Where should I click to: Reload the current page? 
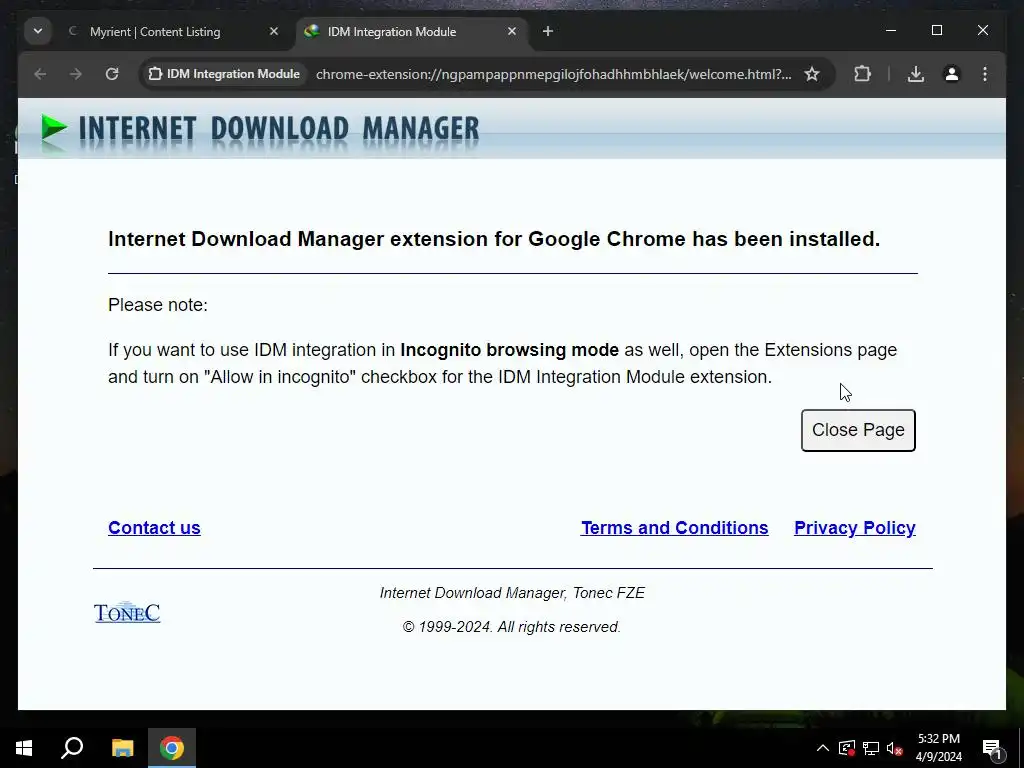click(x=112, y=74)
